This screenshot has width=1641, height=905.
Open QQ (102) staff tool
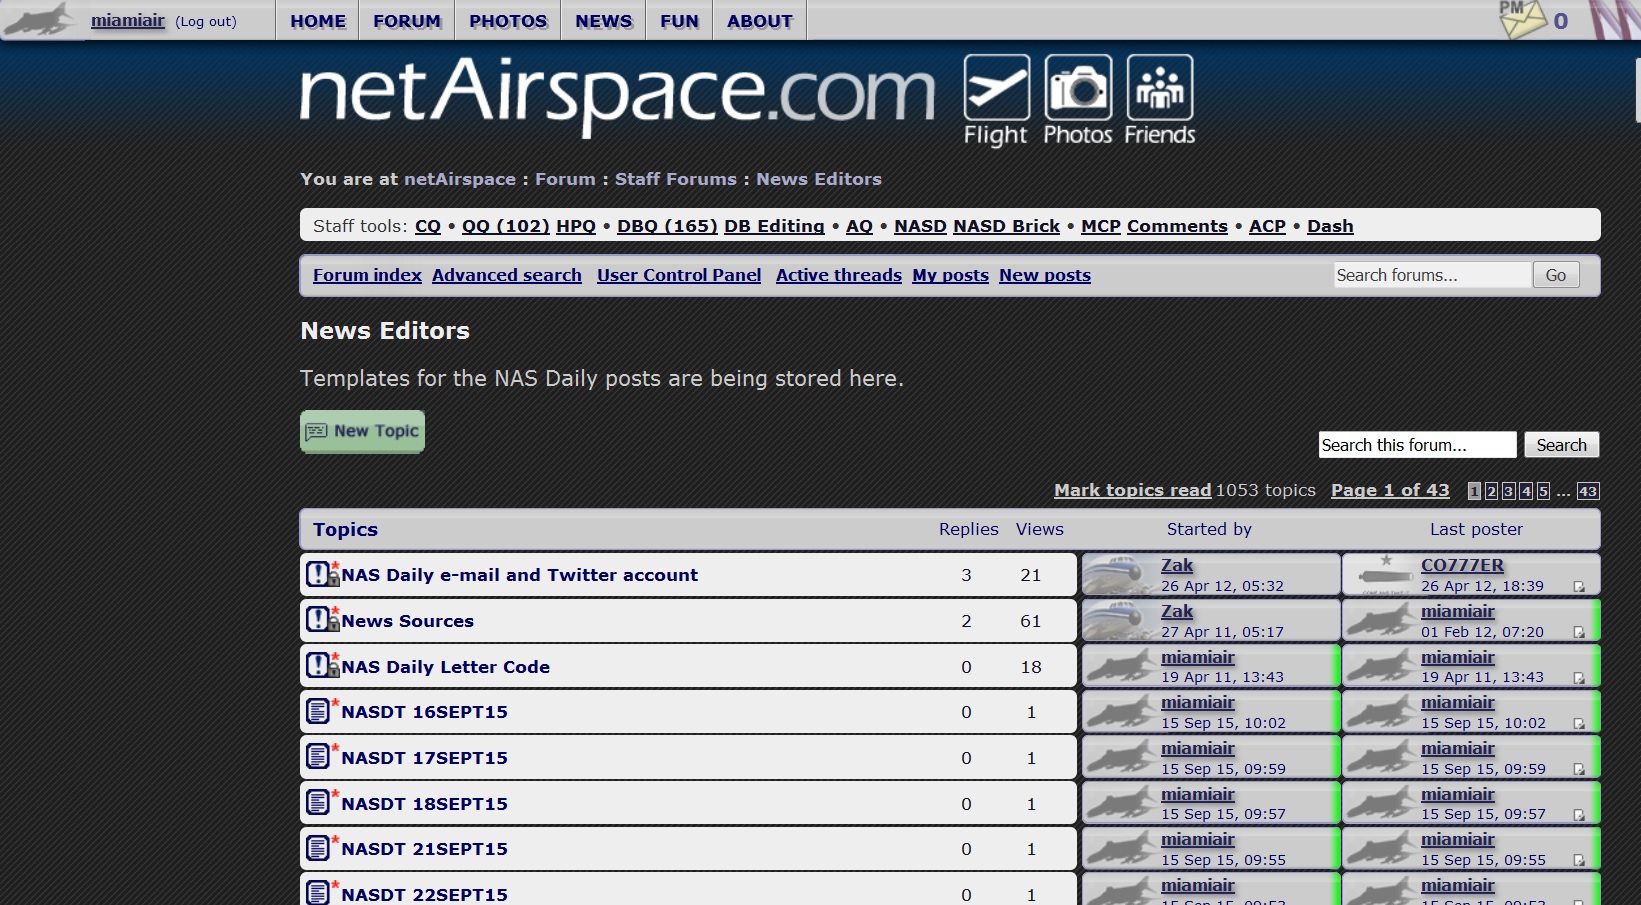pos(506,226)
